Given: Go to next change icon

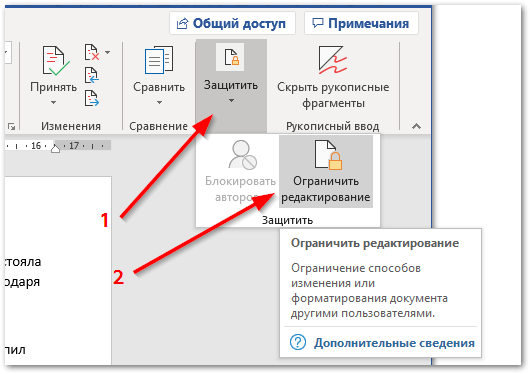Looking at the screenshot, I should click(x=92, y=98).
